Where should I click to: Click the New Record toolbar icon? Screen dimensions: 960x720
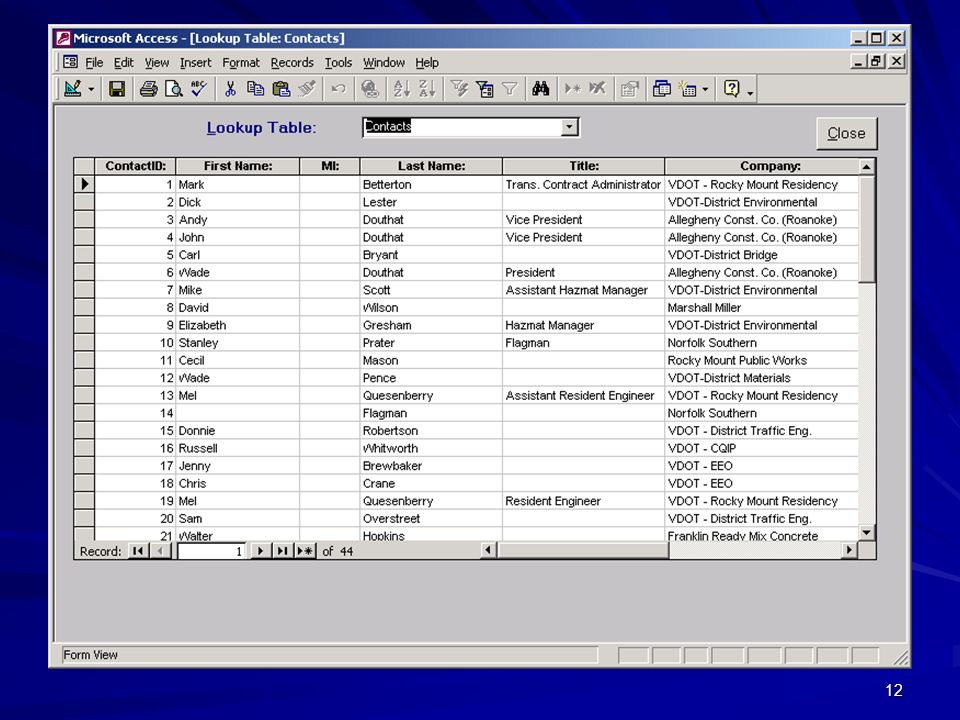coord(573,89)
